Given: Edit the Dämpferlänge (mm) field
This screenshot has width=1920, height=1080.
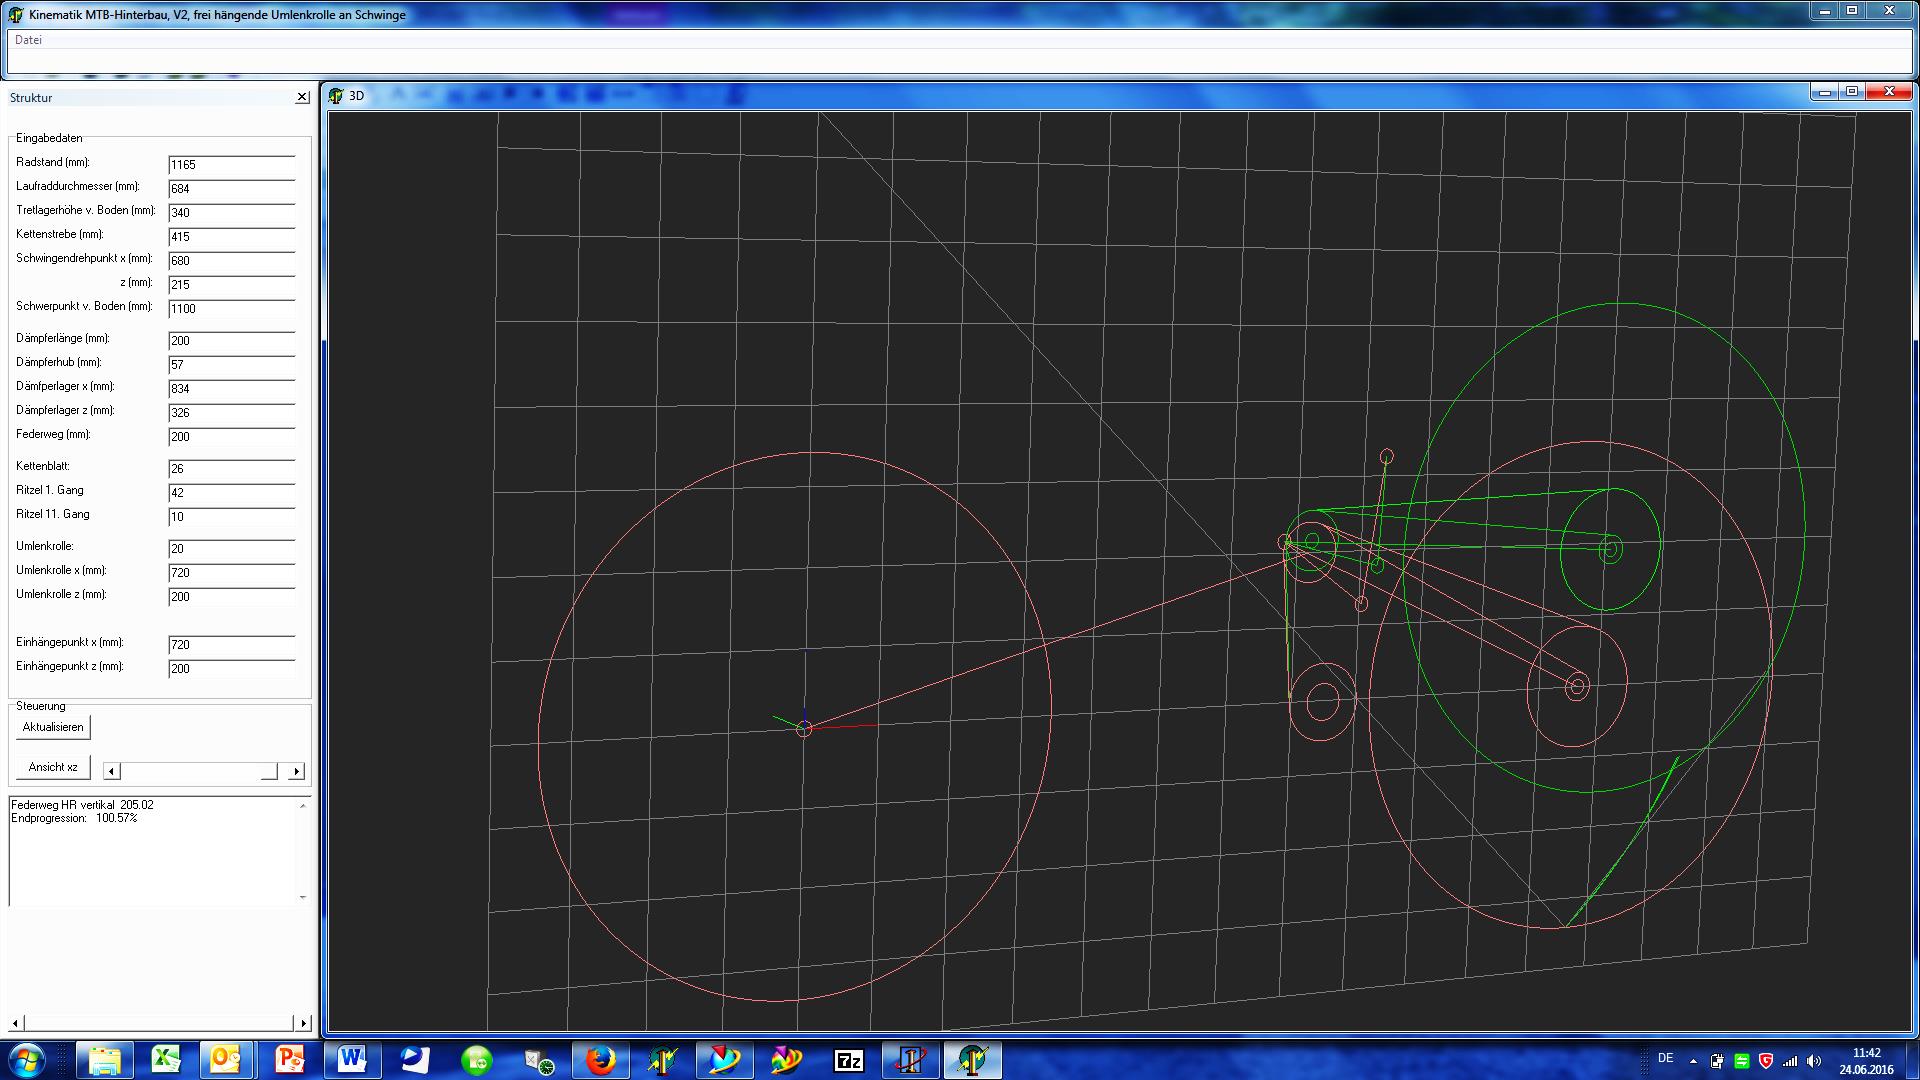Looking at the screenshot, I should click(232, 341).
